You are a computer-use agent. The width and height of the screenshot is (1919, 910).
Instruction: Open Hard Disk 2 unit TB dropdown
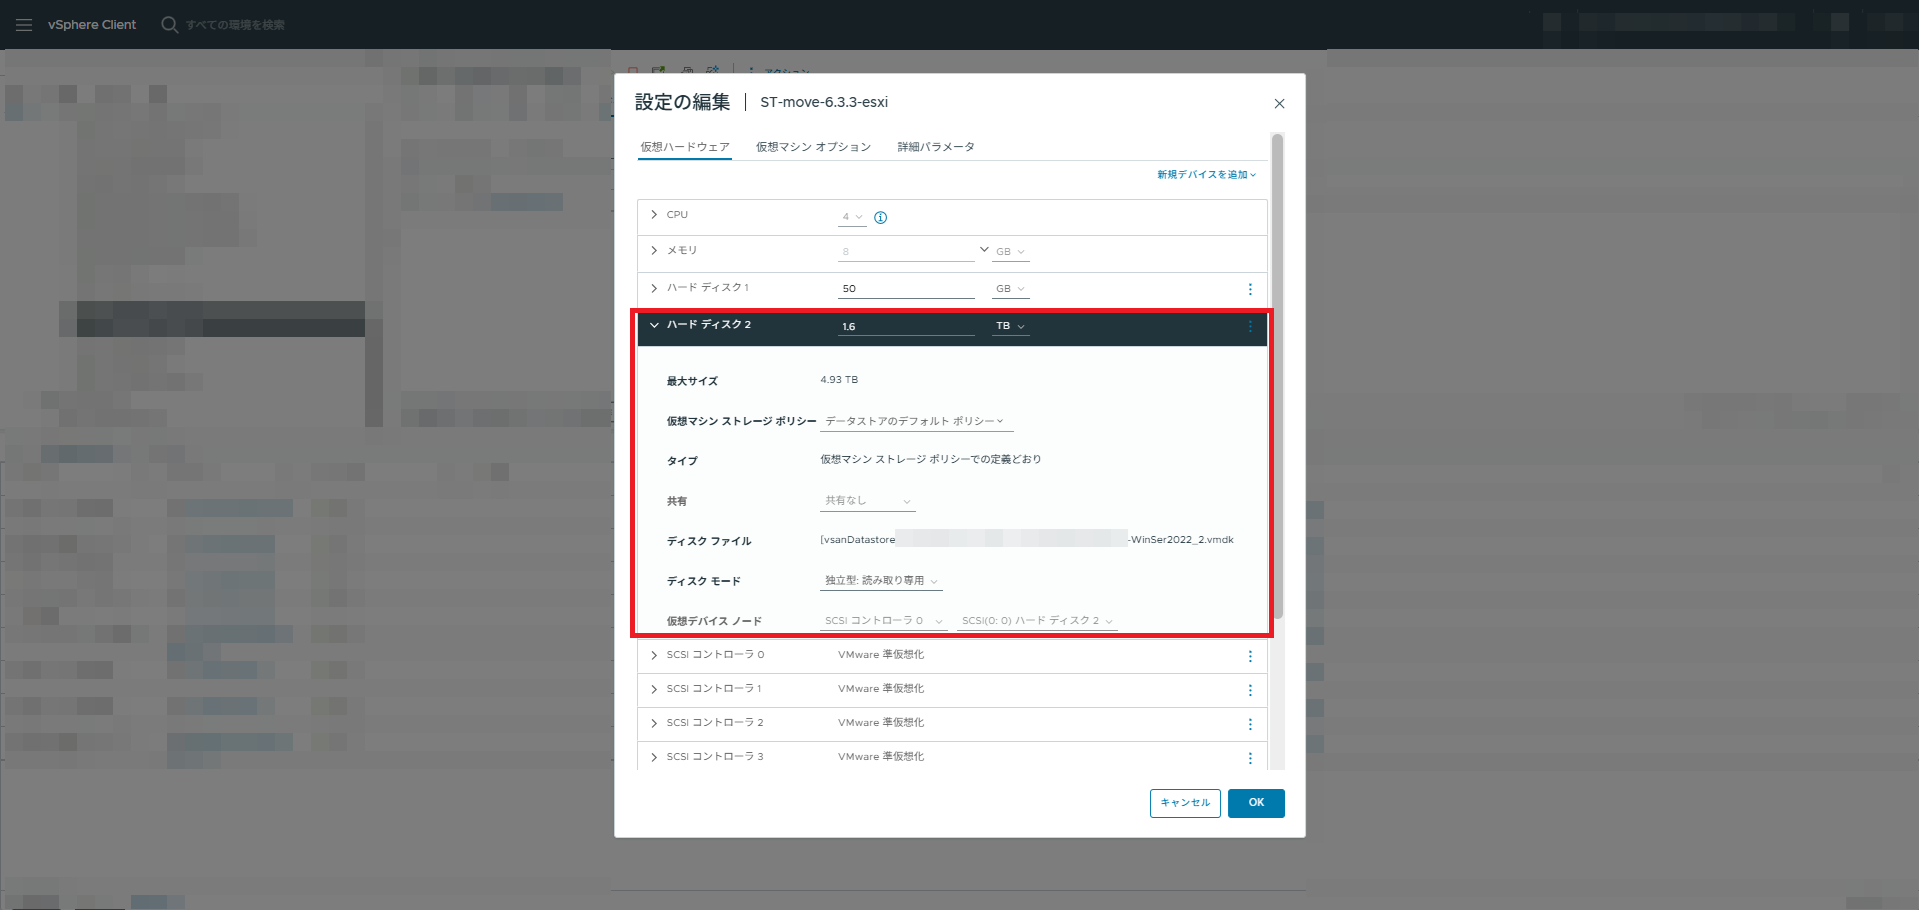[1010, 326]
